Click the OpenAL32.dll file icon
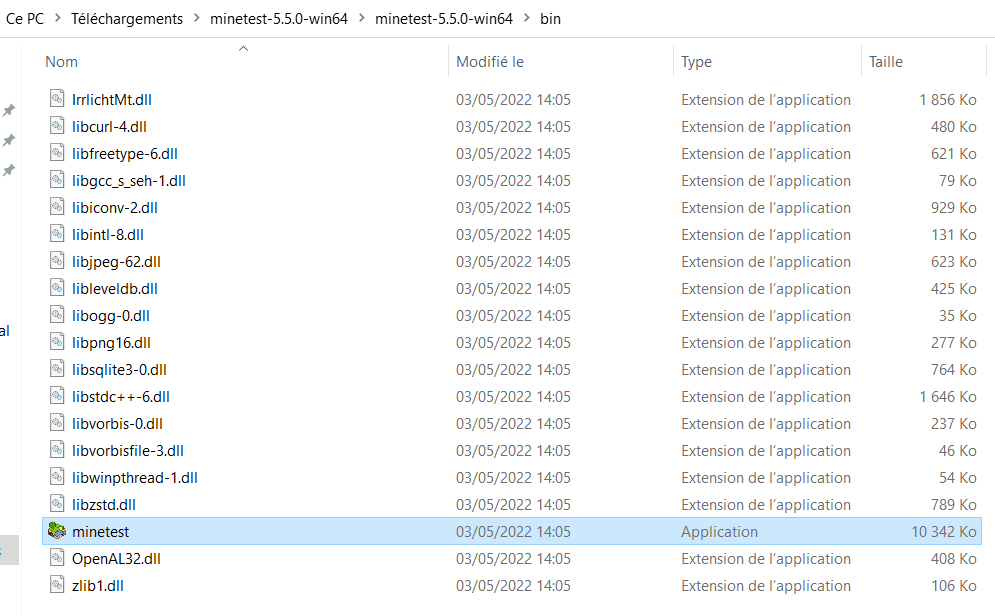This screenshot has height=616, width=995. coord(57,558)
